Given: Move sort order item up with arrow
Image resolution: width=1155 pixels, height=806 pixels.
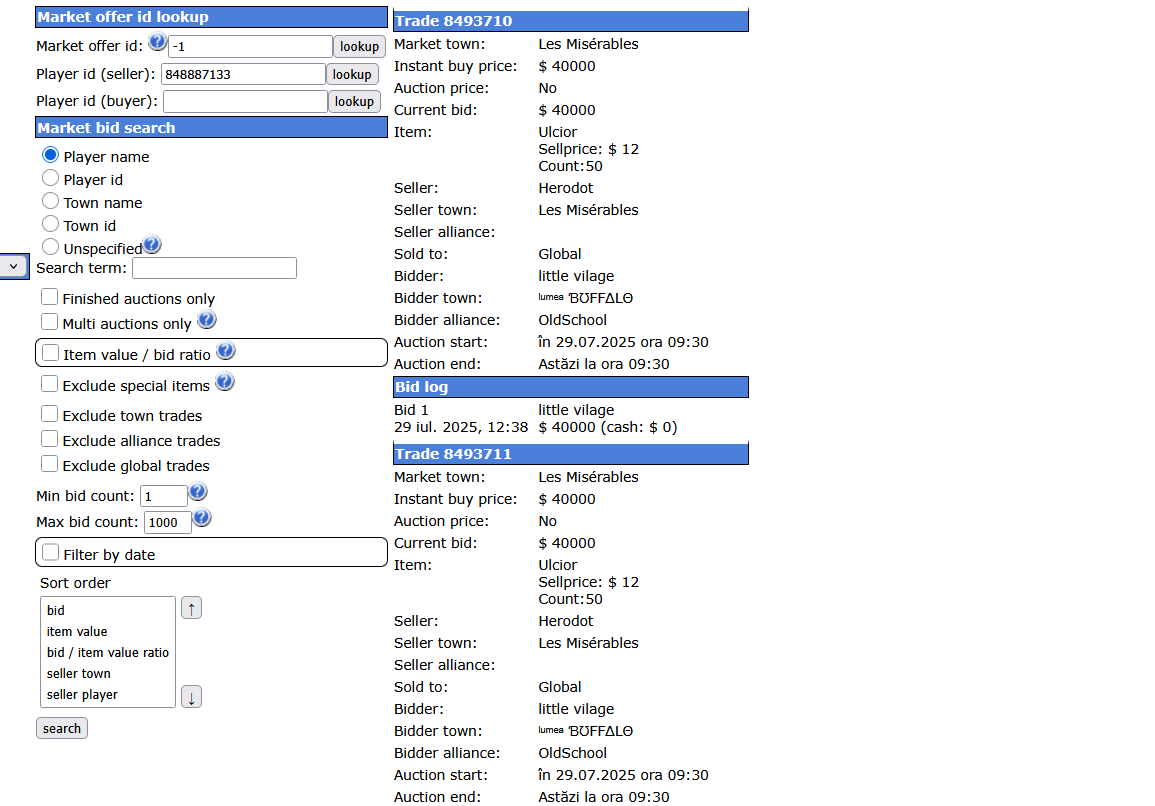Looking at the screenshot, I should tap(191, 608).
